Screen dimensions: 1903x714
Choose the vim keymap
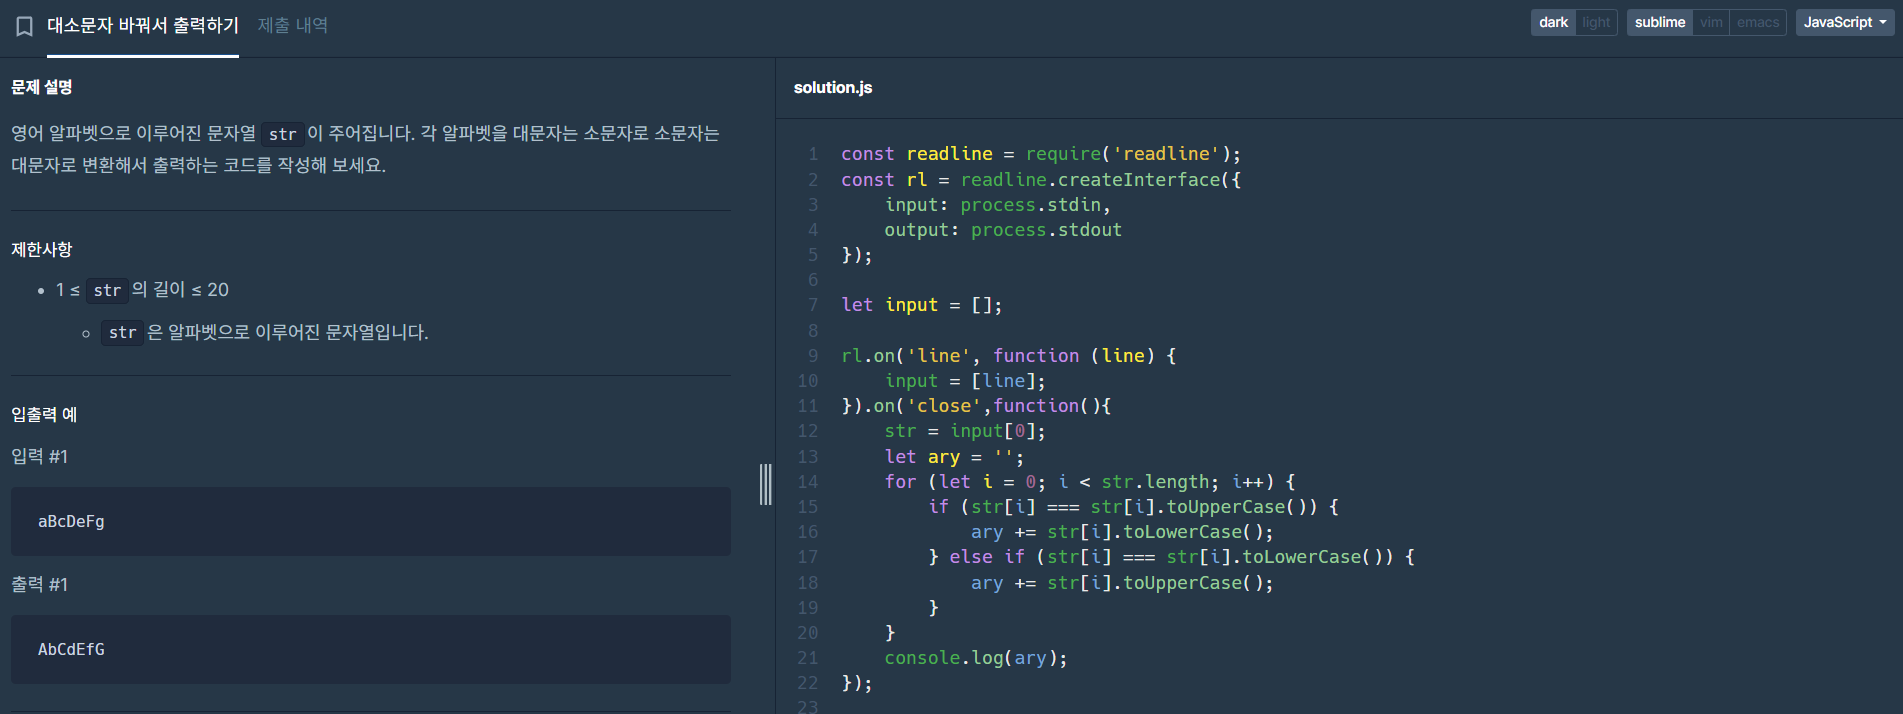pyautogui.click(x=1711, y=22)
